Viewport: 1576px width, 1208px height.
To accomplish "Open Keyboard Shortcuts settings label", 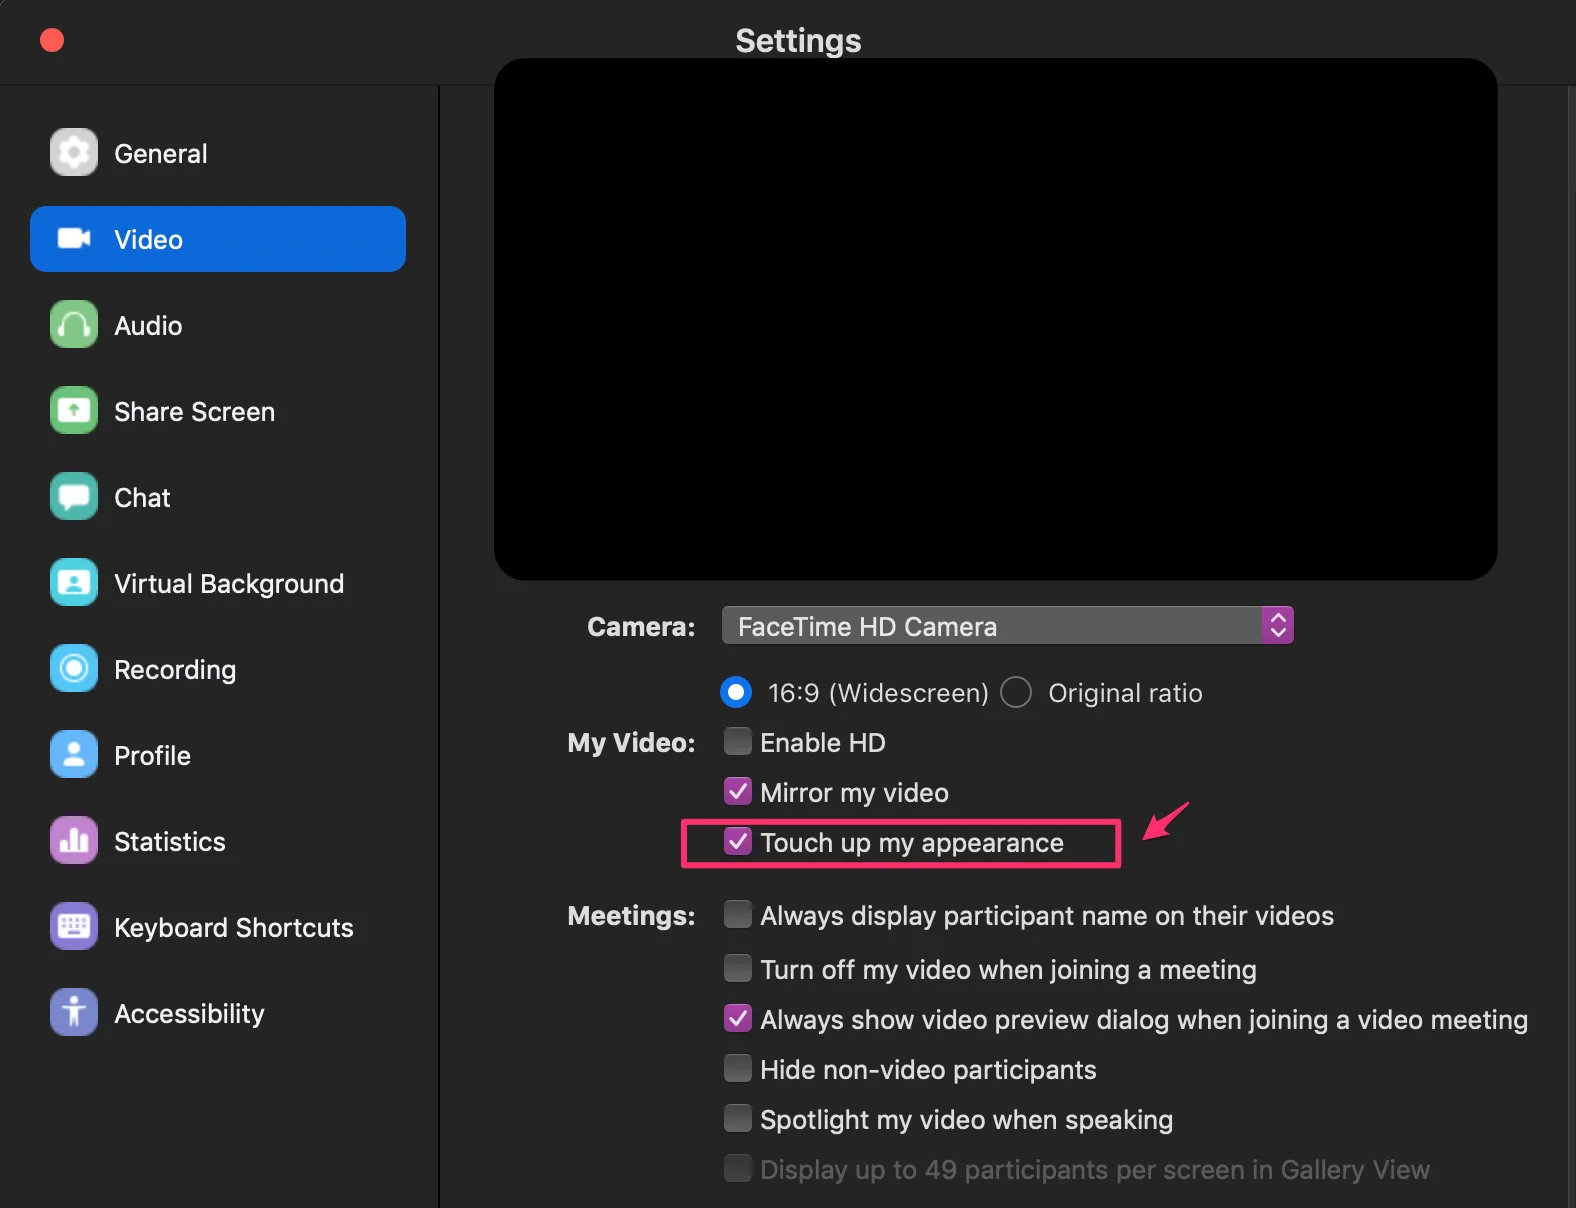I will click(234, 928).
